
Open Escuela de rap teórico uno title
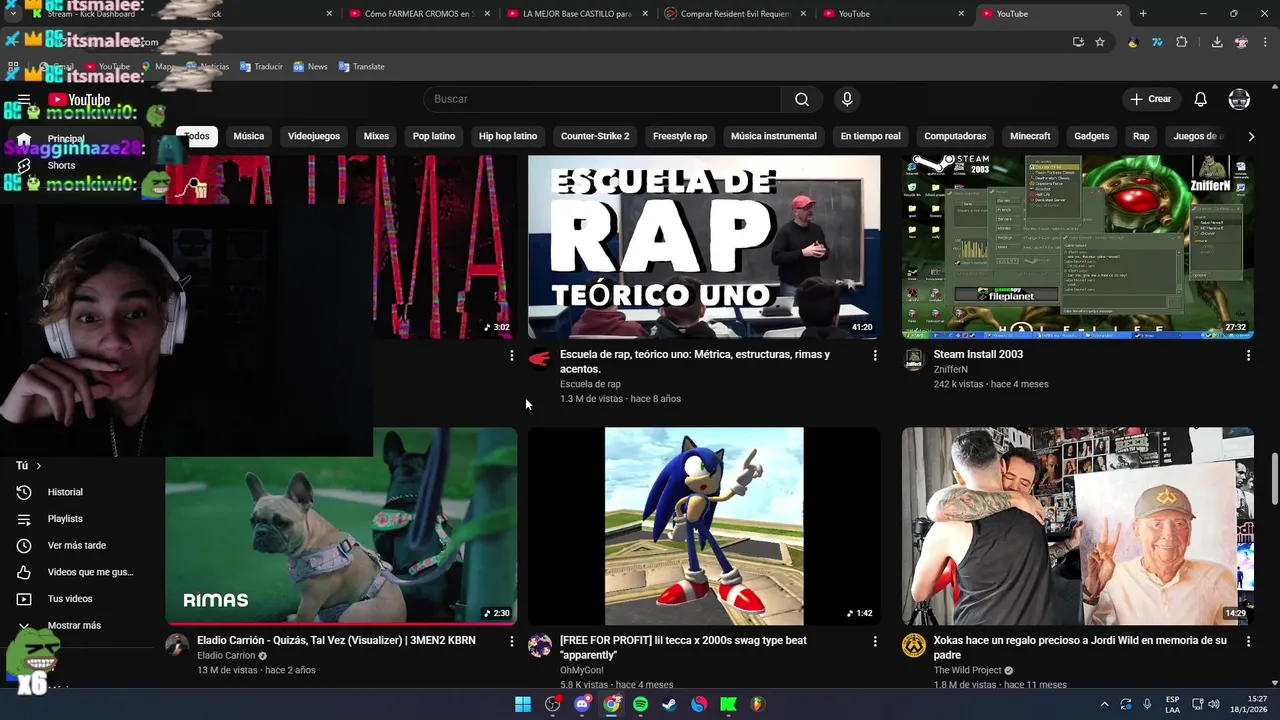coord(696,361)
